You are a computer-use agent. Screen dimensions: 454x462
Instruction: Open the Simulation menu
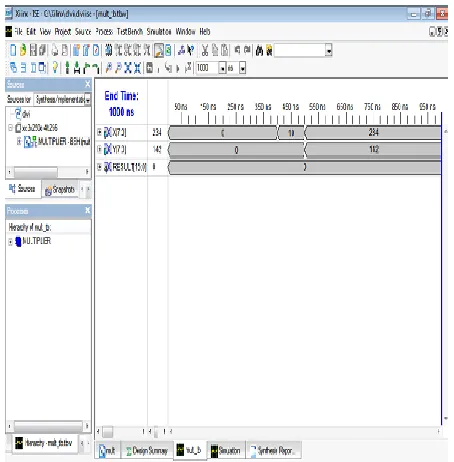(x=159, y=32)
